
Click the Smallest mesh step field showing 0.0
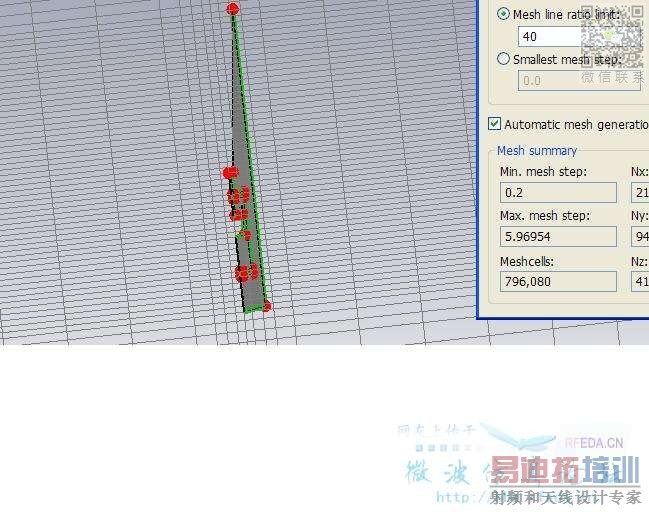tap(579, 80)
